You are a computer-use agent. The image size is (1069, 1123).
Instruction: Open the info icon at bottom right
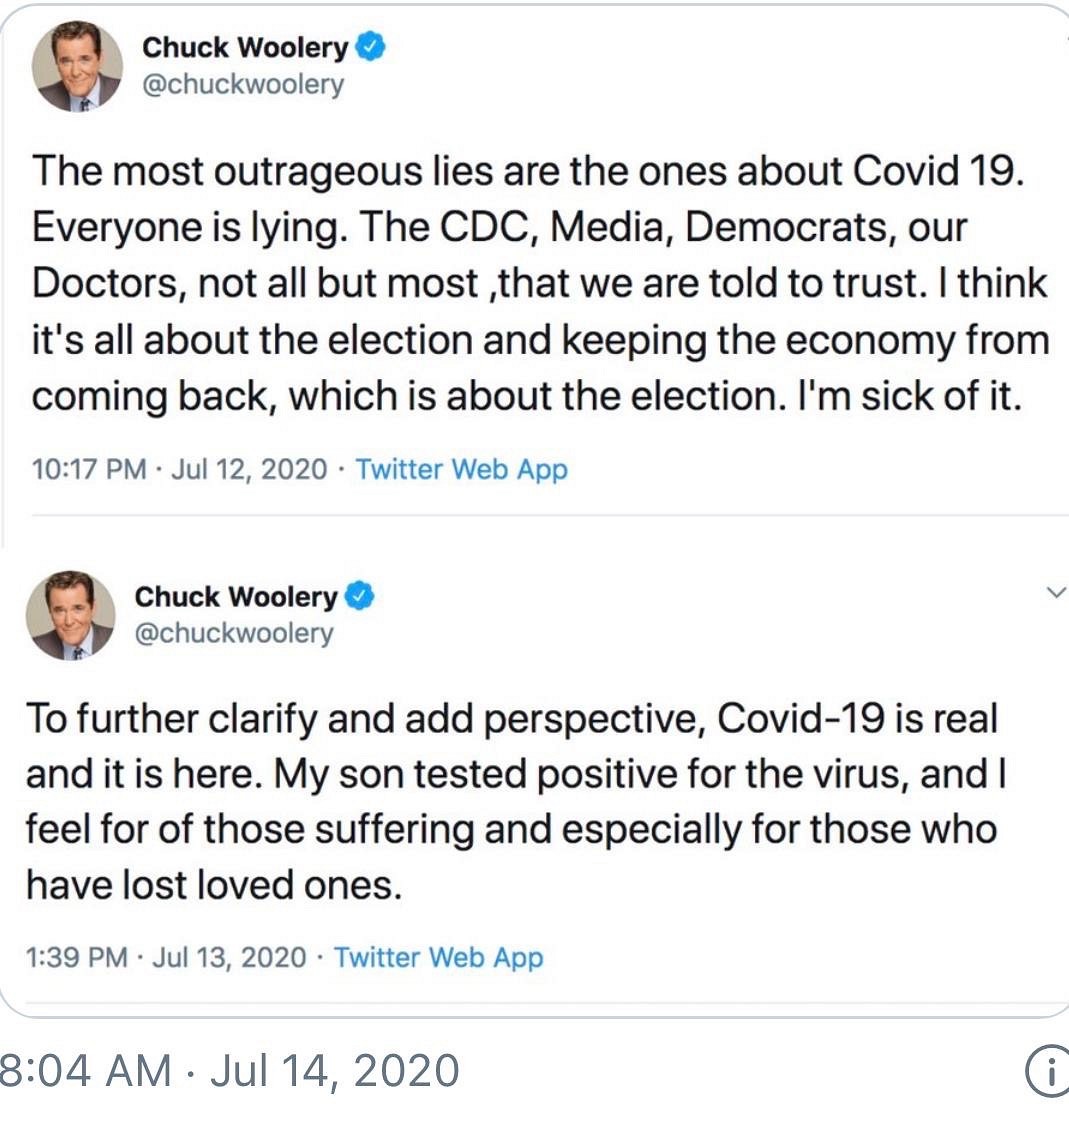(x=1046, y=1072)
